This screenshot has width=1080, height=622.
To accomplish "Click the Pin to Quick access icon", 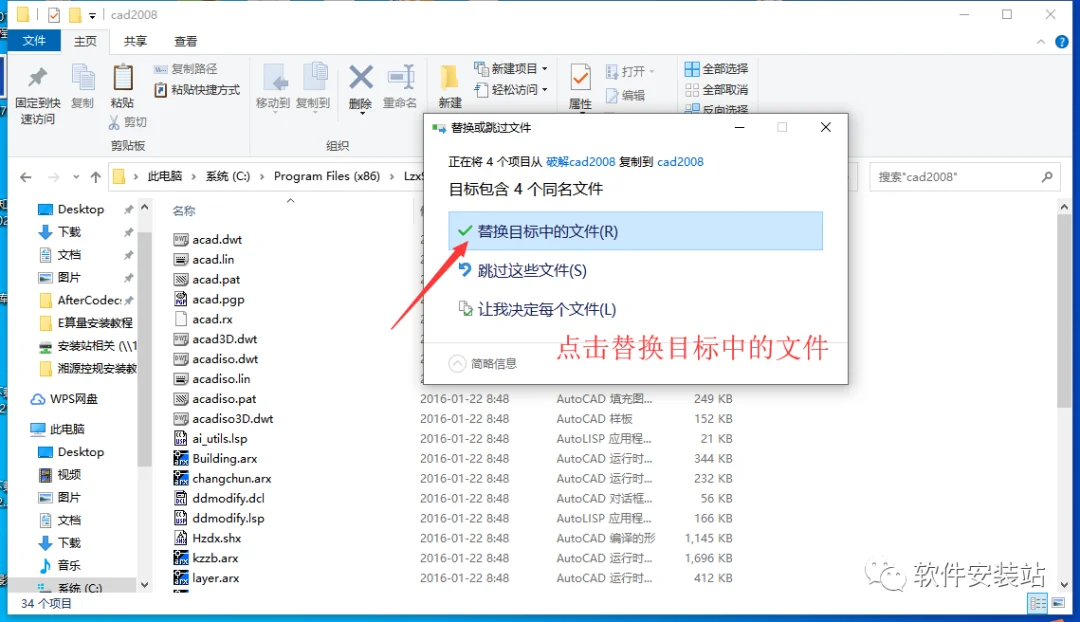I will [37, 79].
